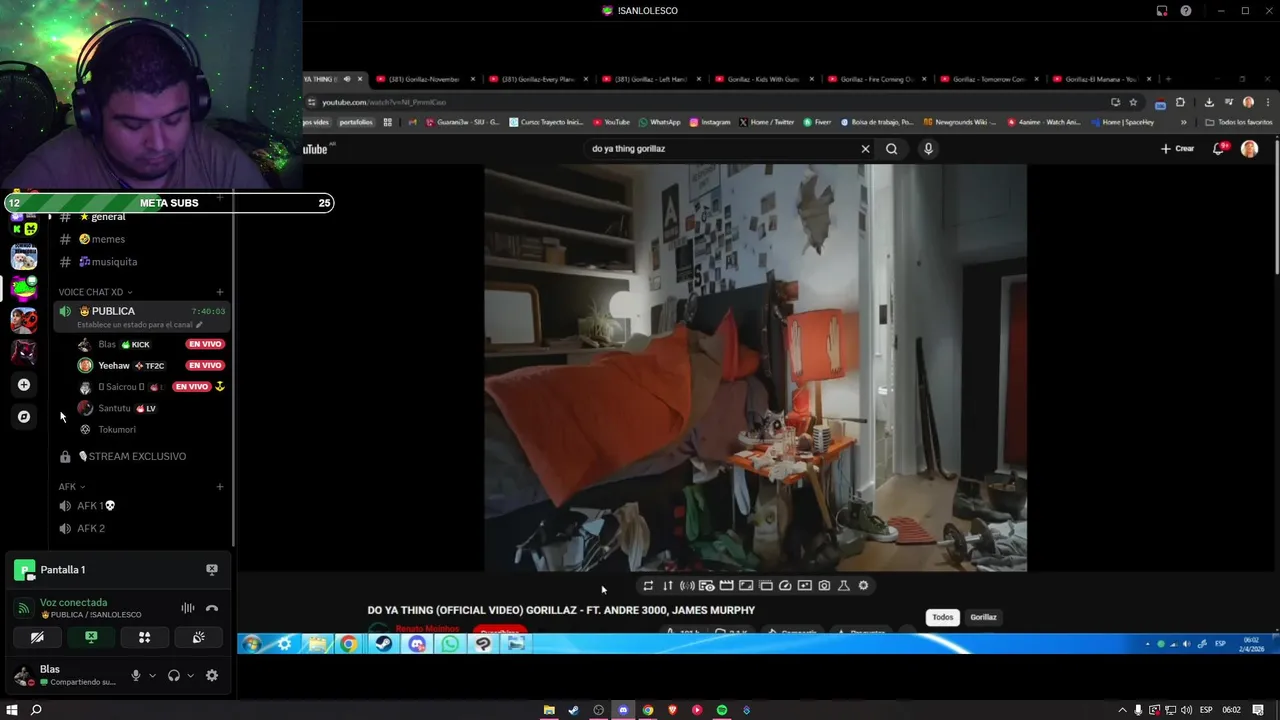Open video enhancer settings gear

(863, 586)
